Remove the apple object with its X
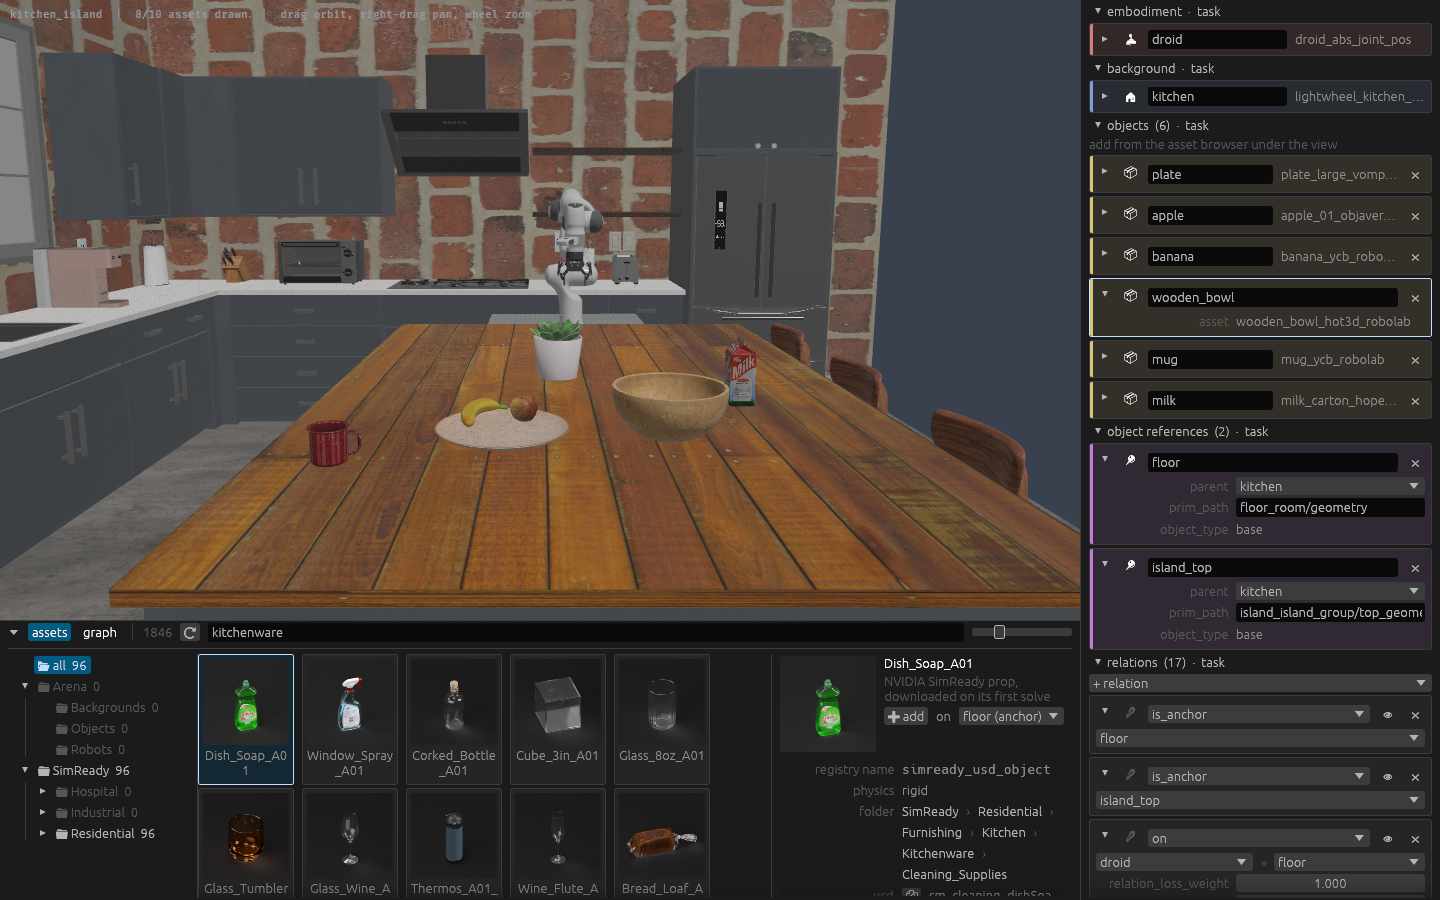Viewport: 1440px width, 900px height. tap(1415, 216)
